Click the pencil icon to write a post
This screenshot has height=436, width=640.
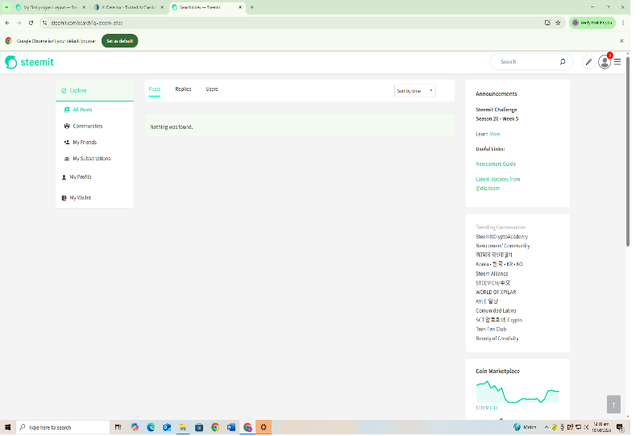pyautogui.click(x=588, y=62)
